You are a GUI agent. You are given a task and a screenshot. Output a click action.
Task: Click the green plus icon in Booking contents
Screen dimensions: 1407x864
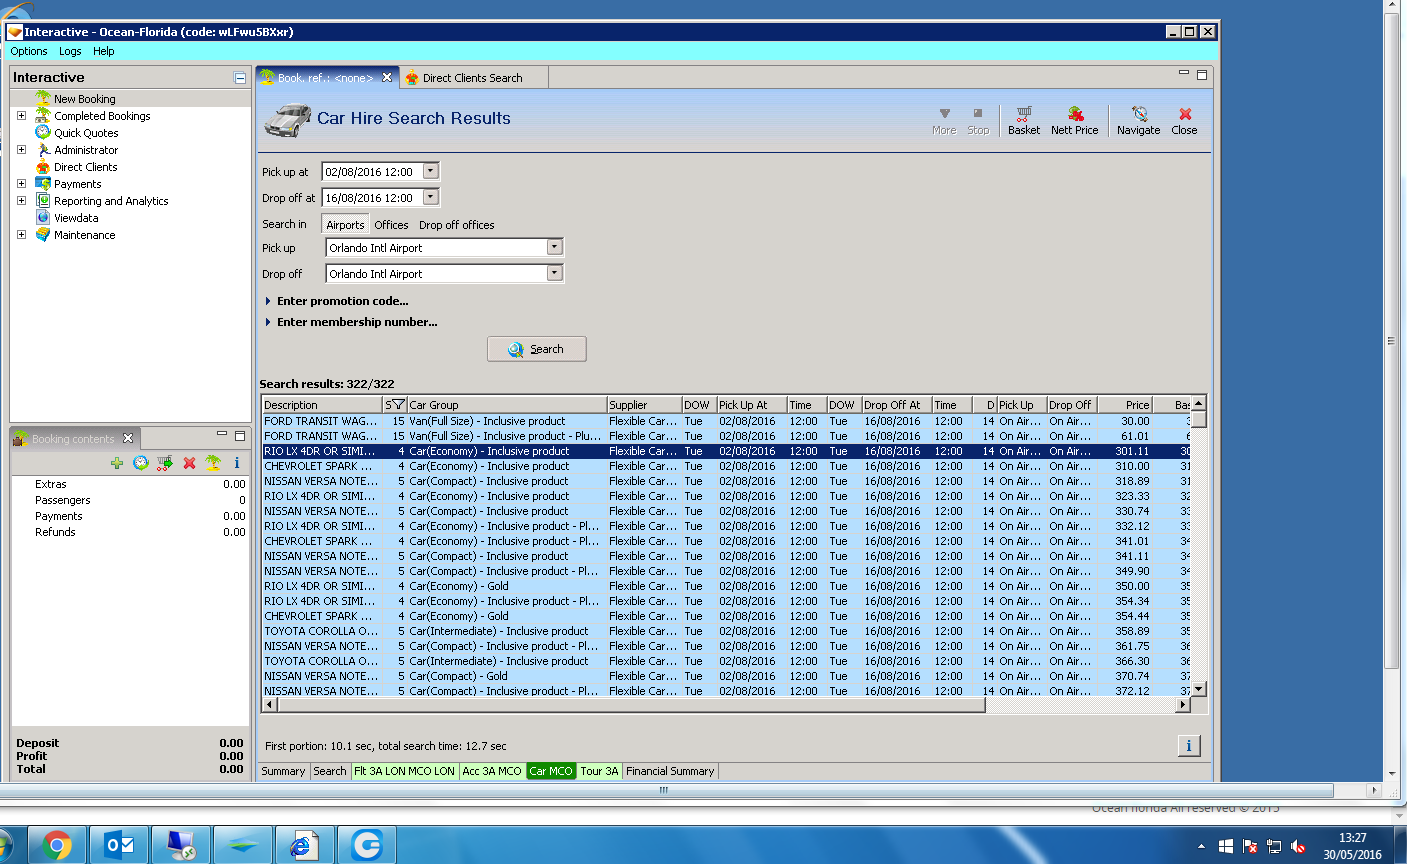117,463
